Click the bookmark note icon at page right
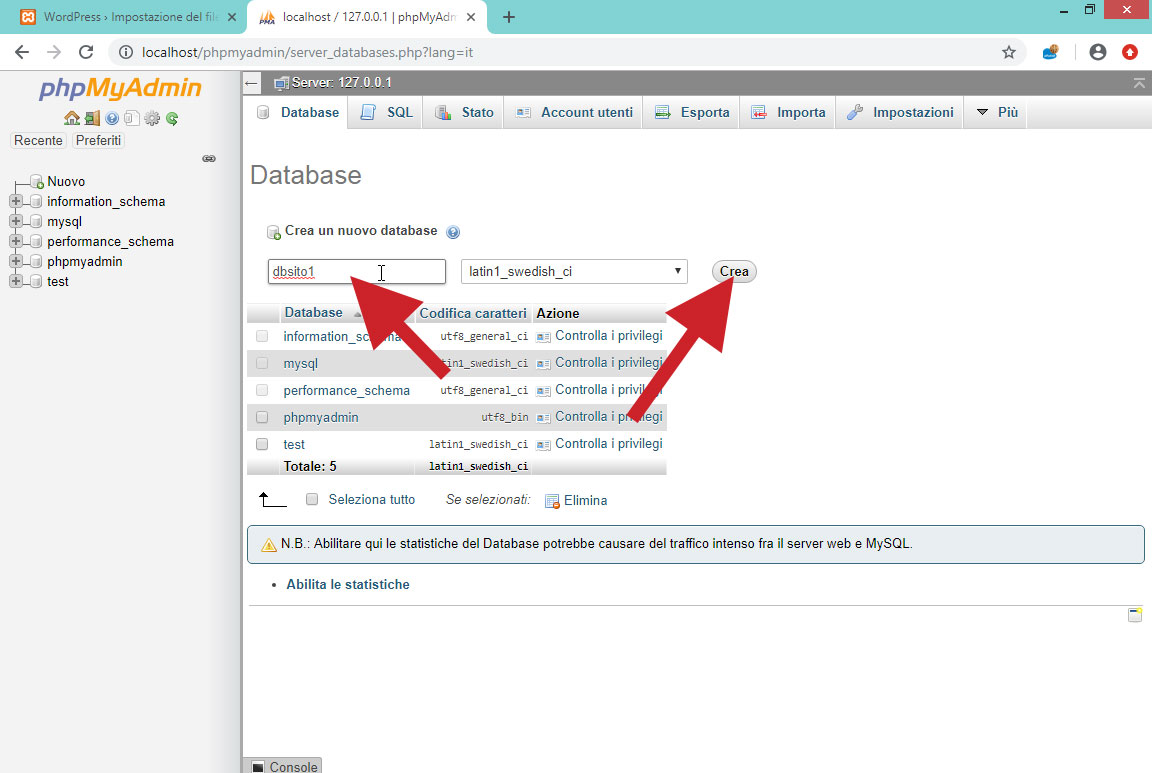This screenshot has height=773, width=1152. [x=1135, y=615]
